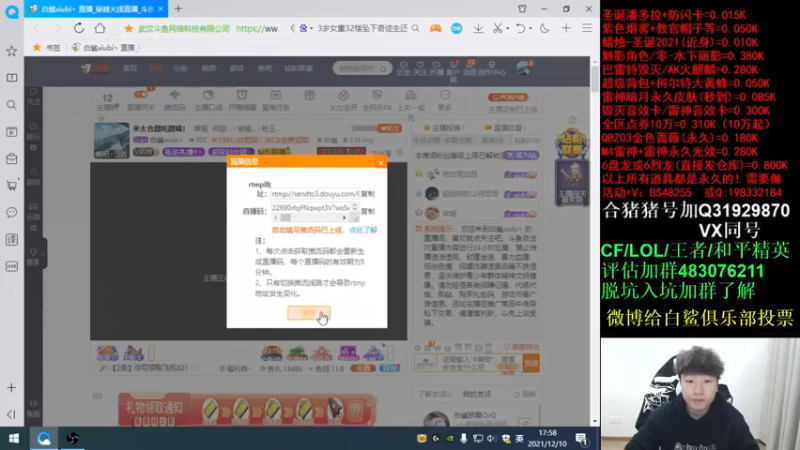Open the sidebar reading book icon
This screenshot has height=450, width=800.
tap(11, 78)
